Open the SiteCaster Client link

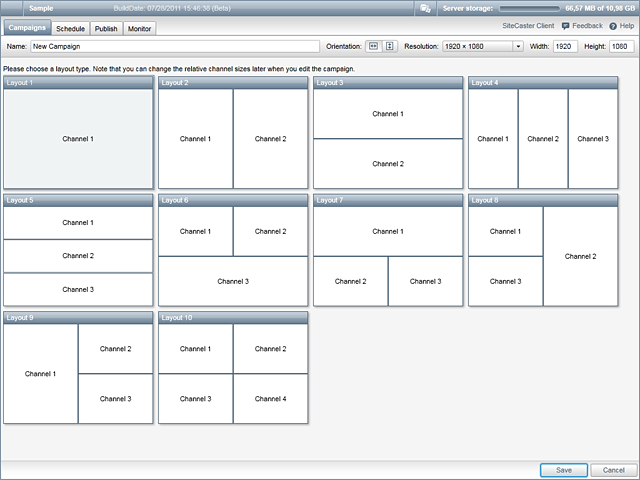point(528,25)
